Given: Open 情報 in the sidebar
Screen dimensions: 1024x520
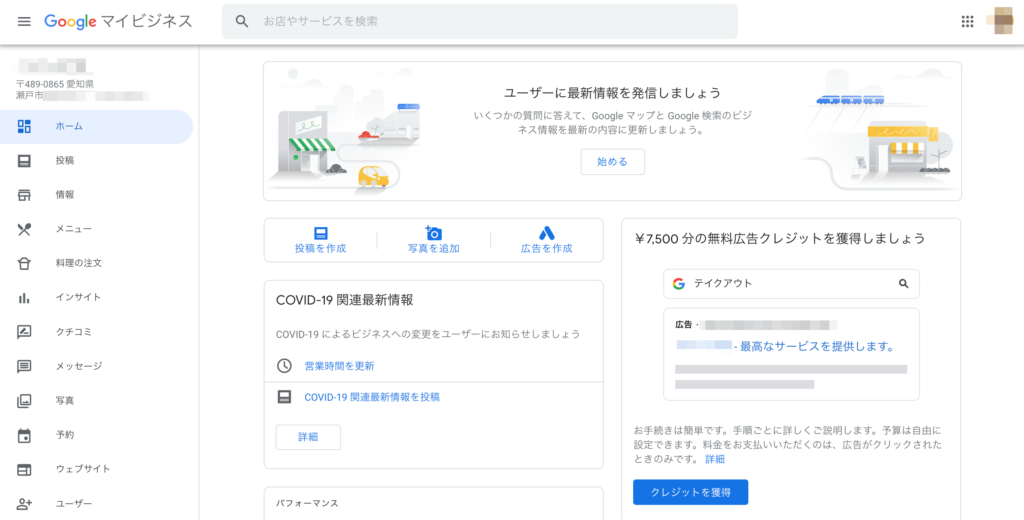Looking at the screenshot, I should click(97, 195).
